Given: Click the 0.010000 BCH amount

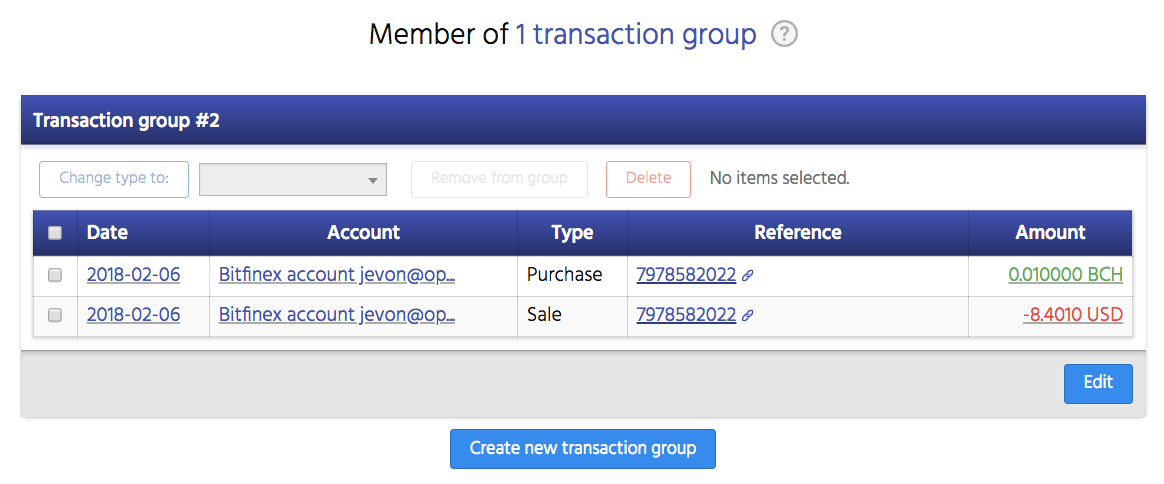Looking at the screenshot, I should tap(1065, 275).
